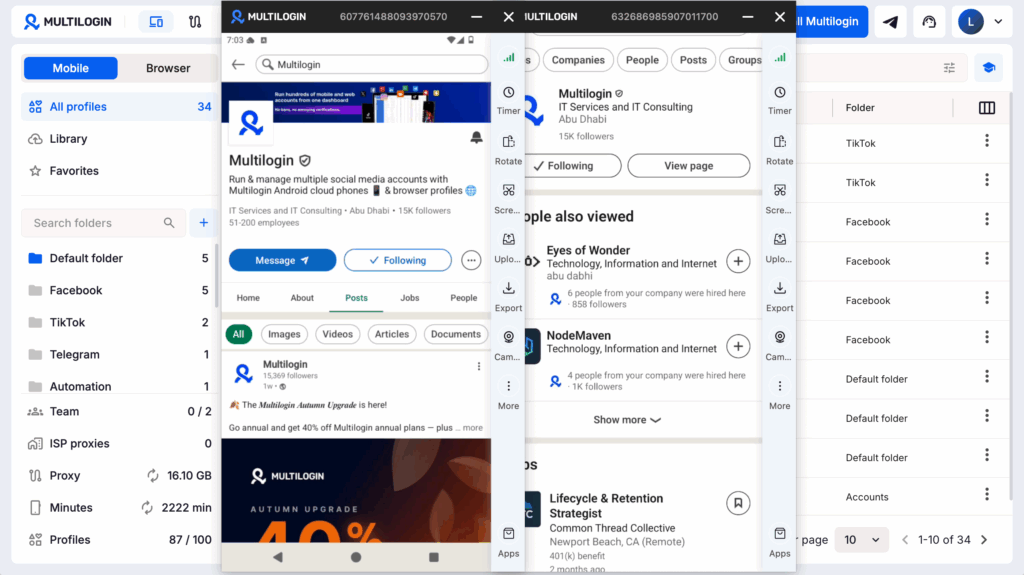Viewport: 1024px width, 575px height.
Task: Toggle Following on Multilogin company page
Action: point(398,260)
